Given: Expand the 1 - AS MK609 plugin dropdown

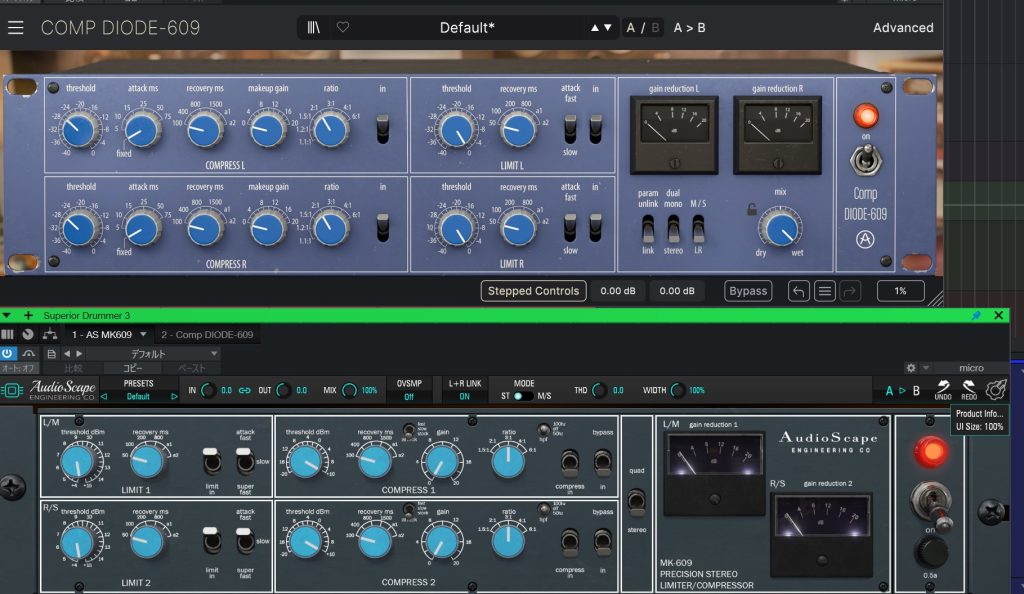Looking at the screenshot, I should coord(143,334).
